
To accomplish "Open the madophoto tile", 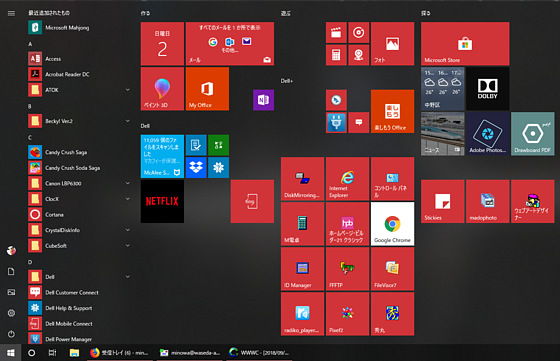I will (488, 201).
